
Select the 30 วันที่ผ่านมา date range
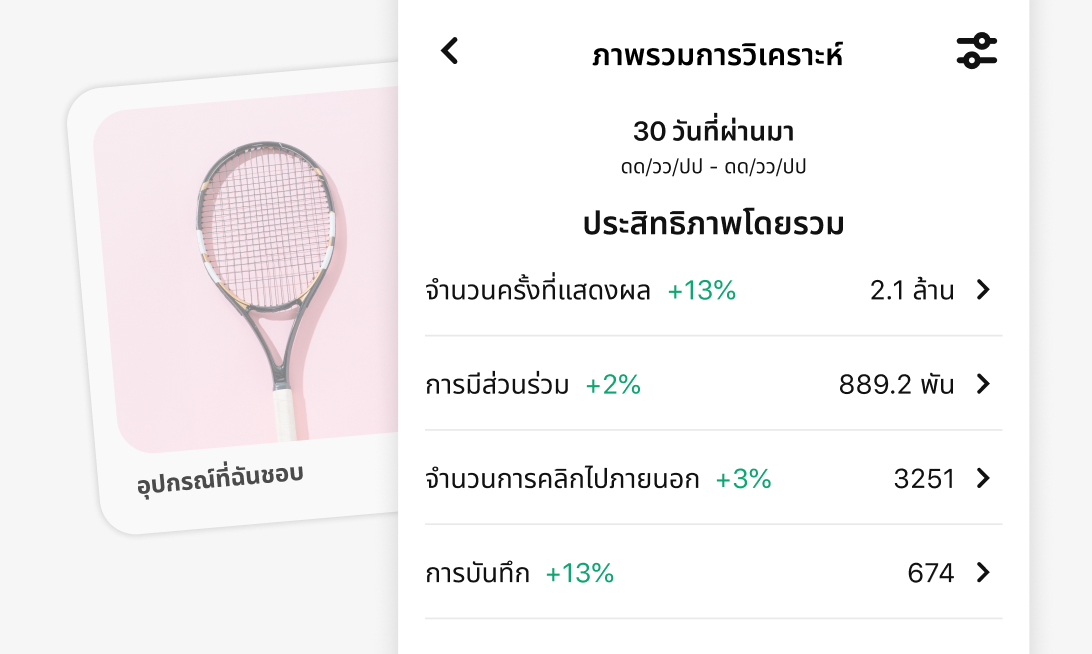[x=714, y=131]
